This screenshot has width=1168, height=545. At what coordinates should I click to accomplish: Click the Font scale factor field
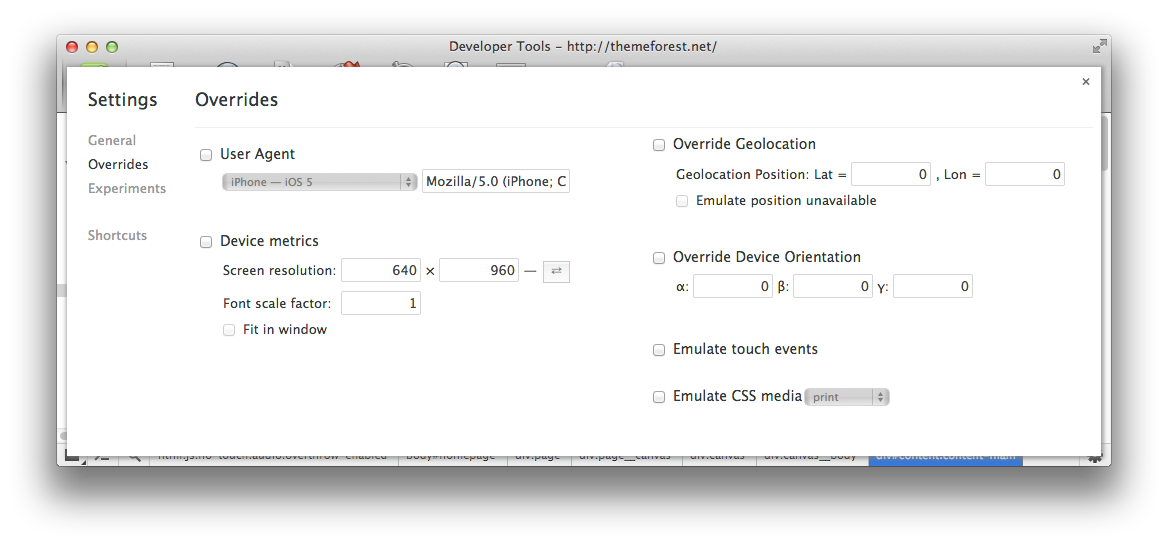point(381,303)
